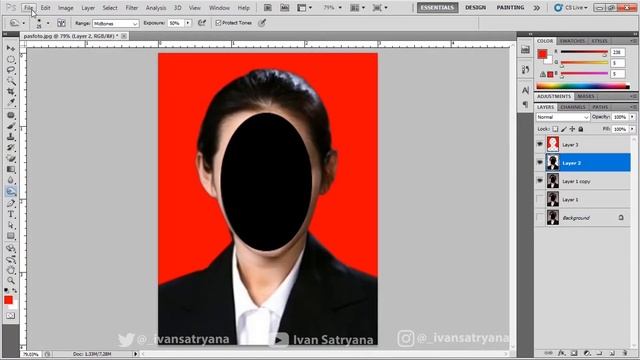Viewport: 640px width, 360px height.
Task: Select the Move tool
Action: point(11,48)
